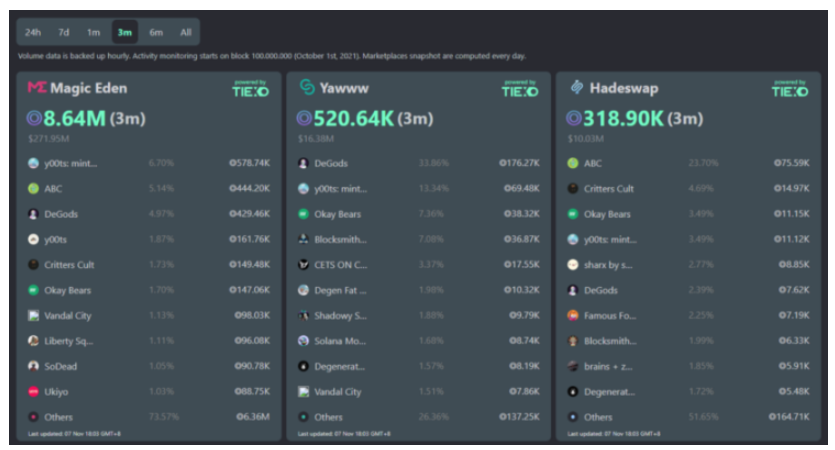Viewport: 835px width, 450px height.
Task: Click the Tiexo logo in Hadeswap card
Action: [x=790, y=89]
